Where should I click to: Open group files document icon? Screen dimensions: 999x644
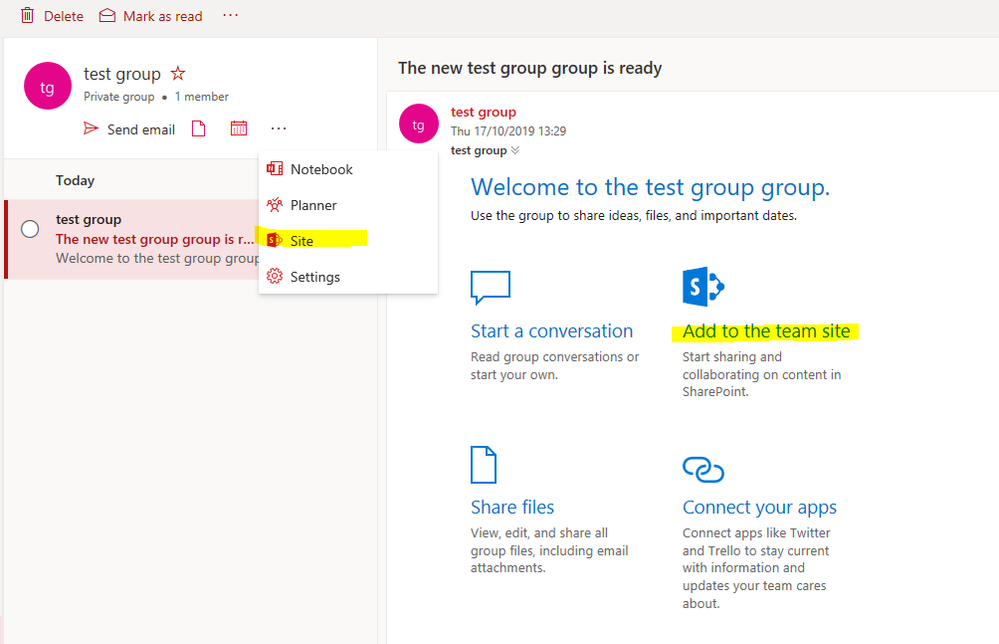coord(199,129)
